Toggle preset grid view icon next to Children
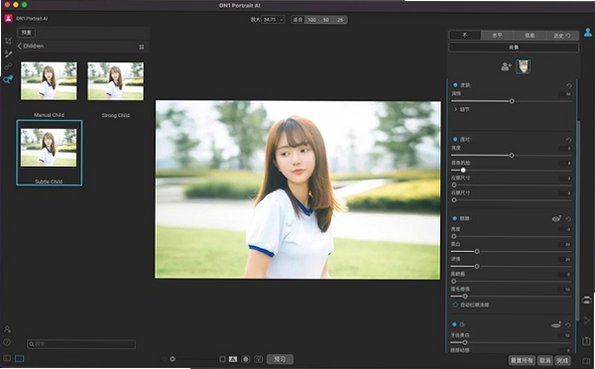This screenshot has width=595, height=369. (142, 47)
